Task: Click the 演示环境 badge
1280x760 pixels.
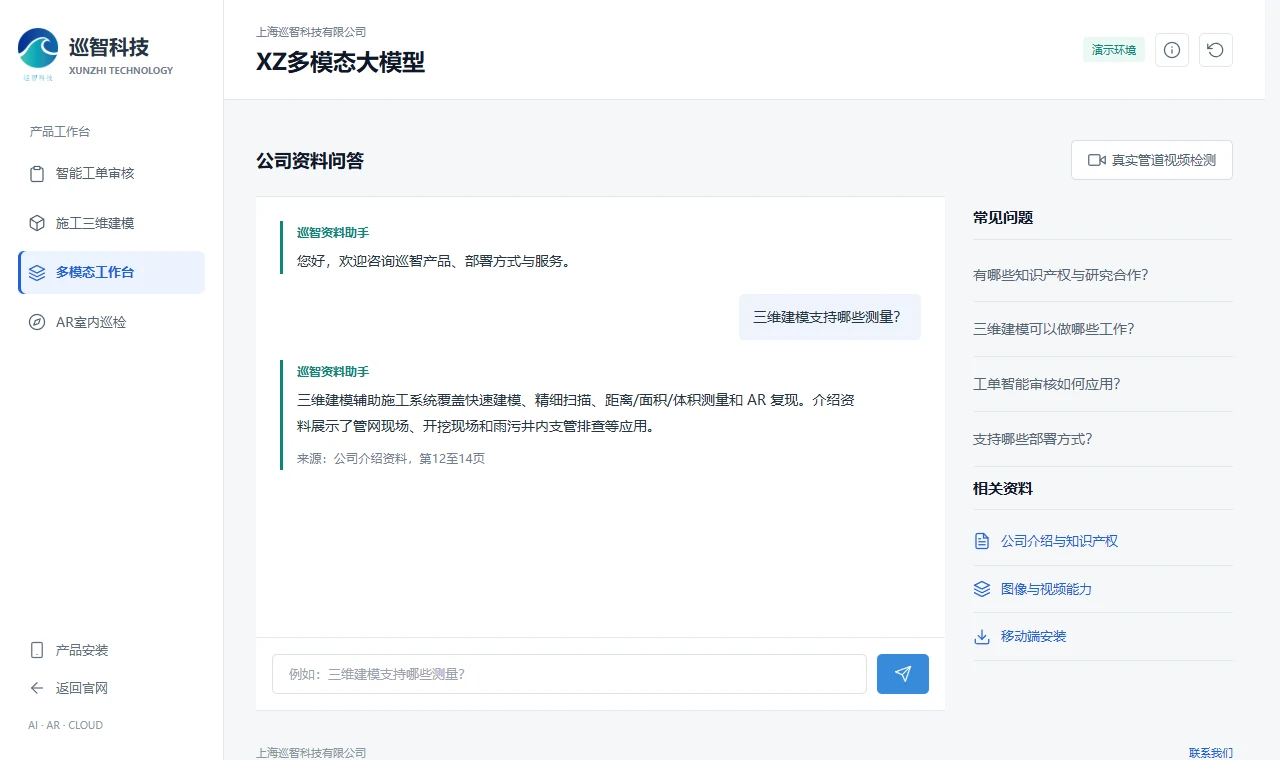Action: click(x=1114, y=50)
